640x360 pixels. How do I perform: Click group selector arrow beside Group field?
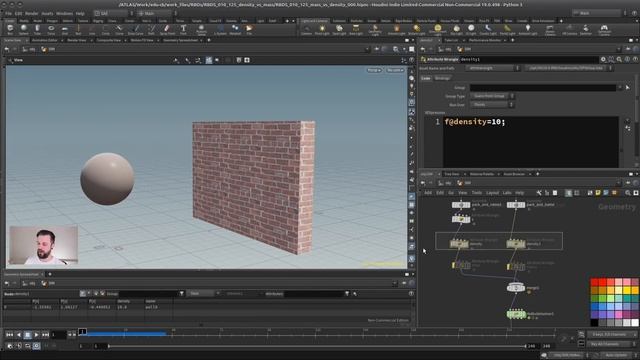pos(628,87)
